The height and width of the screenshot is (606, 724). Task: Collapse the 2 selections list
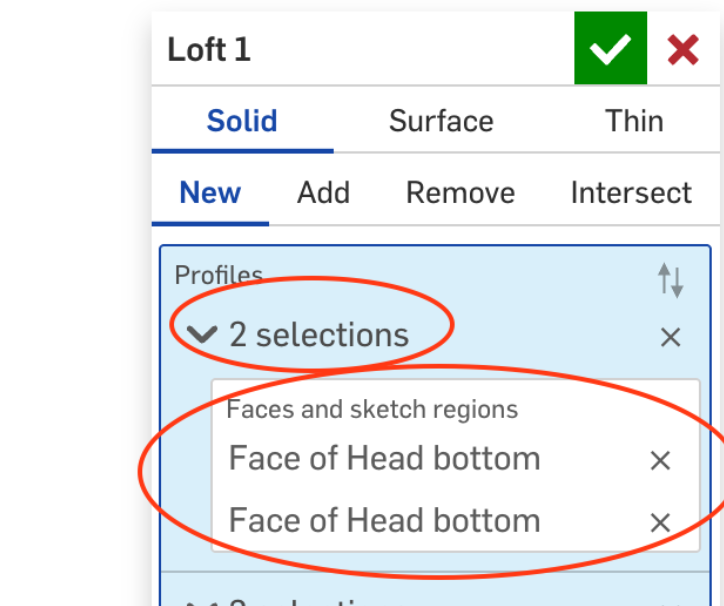[x=202, y=335]
